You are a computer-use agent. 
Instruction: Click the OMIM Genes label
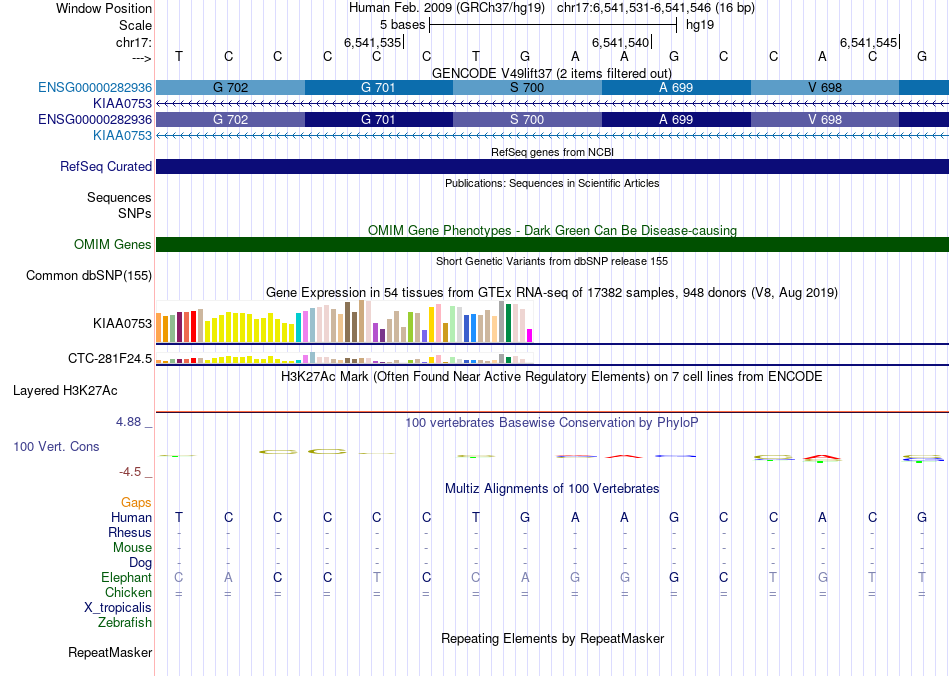click(113, 244)
